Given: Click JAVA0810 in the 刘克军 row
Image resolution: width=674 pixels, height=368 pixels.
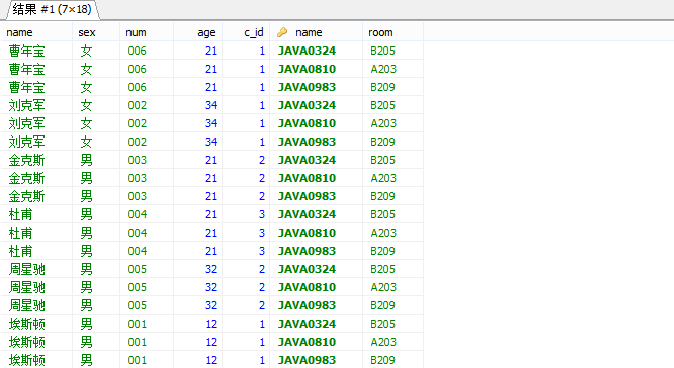Looking at the screenshot, I should 307,123.
